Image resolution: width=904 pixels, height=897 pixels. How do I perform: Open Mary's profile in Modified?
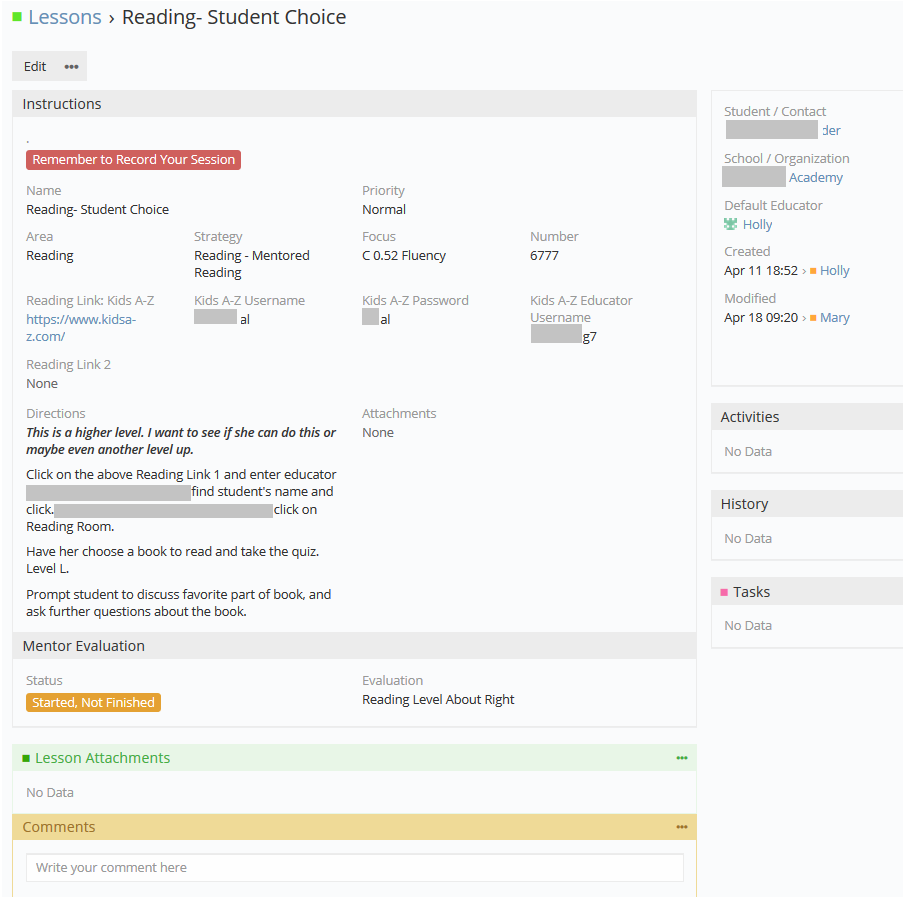coord(835,318)
